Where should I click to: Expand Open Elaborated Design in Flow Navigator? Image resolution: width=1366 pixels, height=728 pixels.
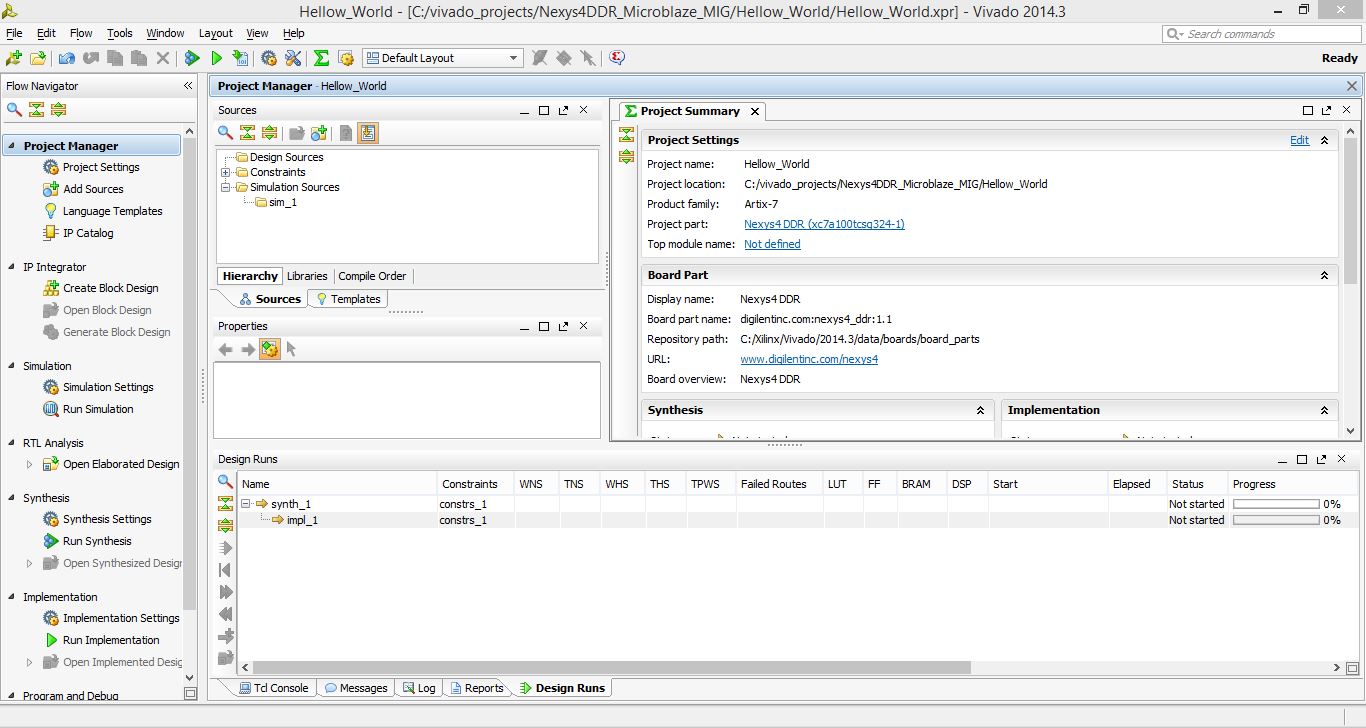point(29,464)
